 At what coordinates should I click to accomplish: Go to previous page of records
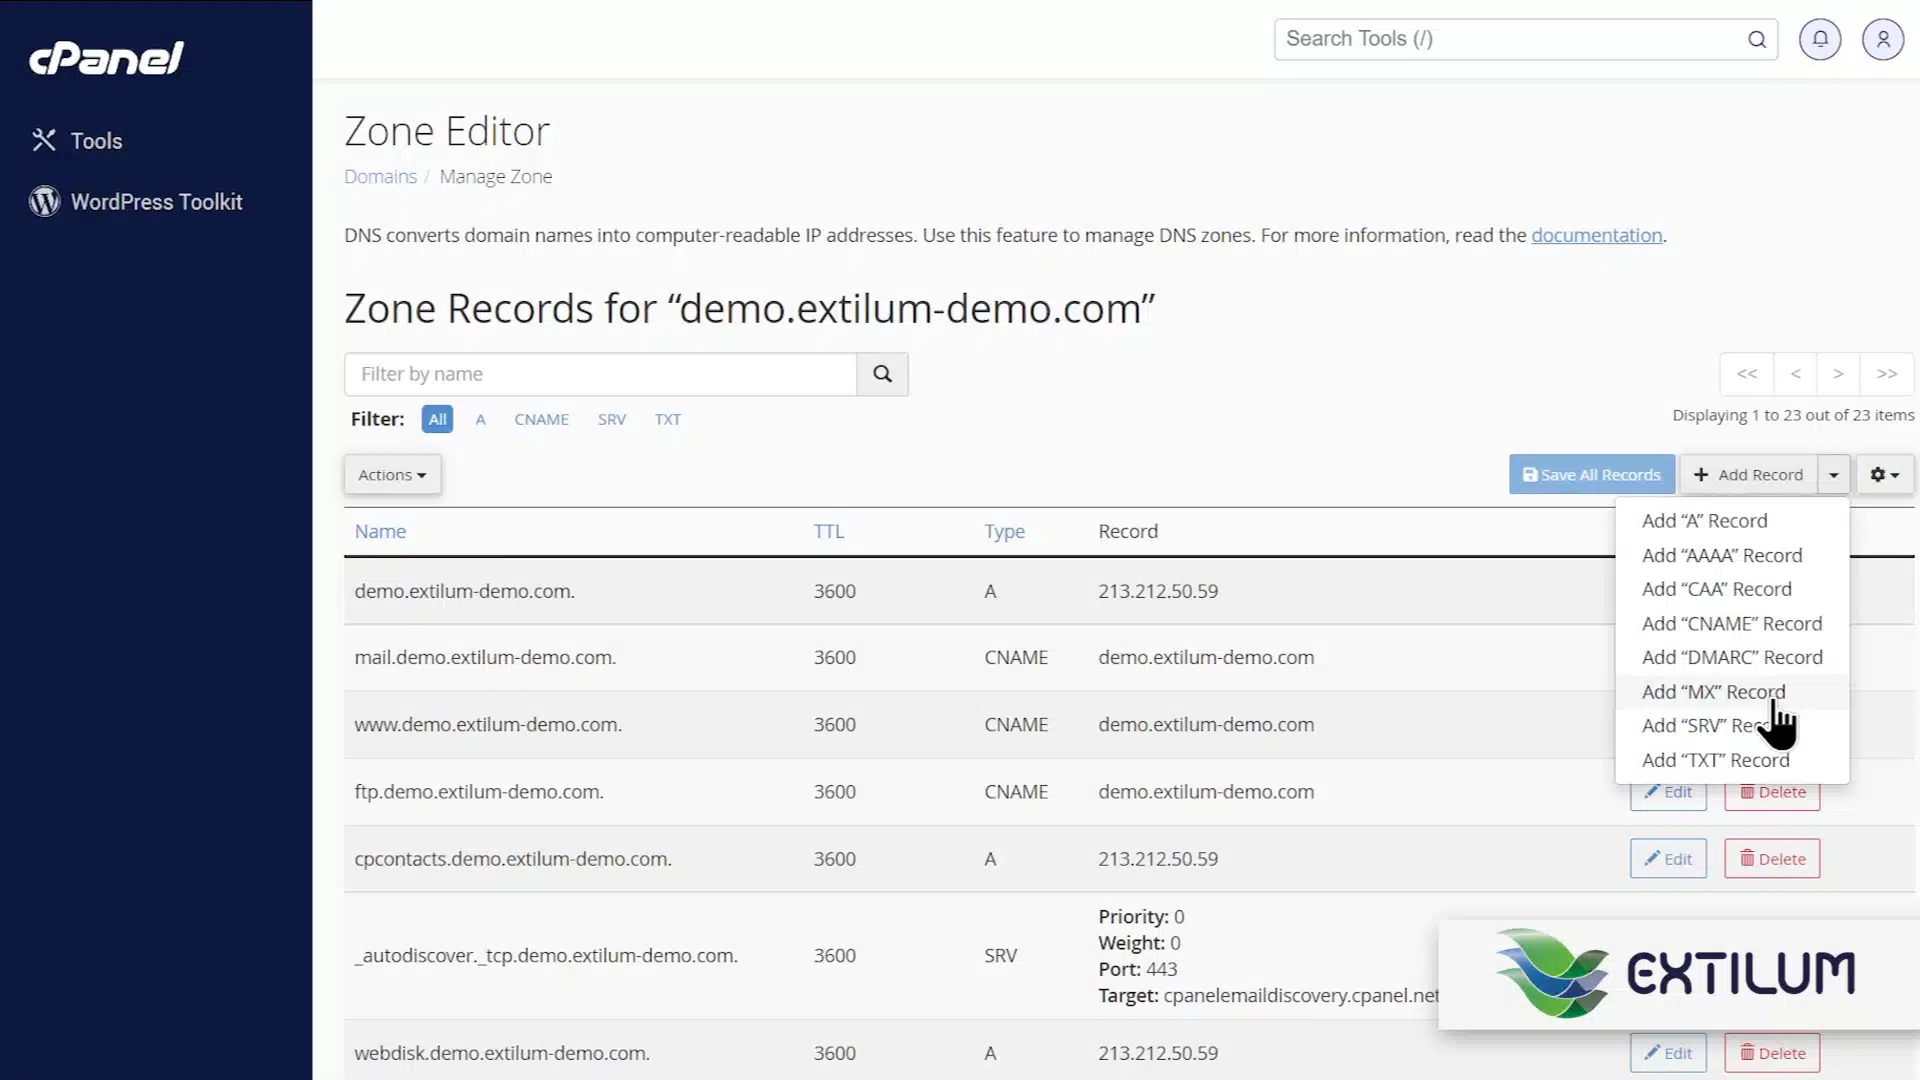coord(1796,374)
